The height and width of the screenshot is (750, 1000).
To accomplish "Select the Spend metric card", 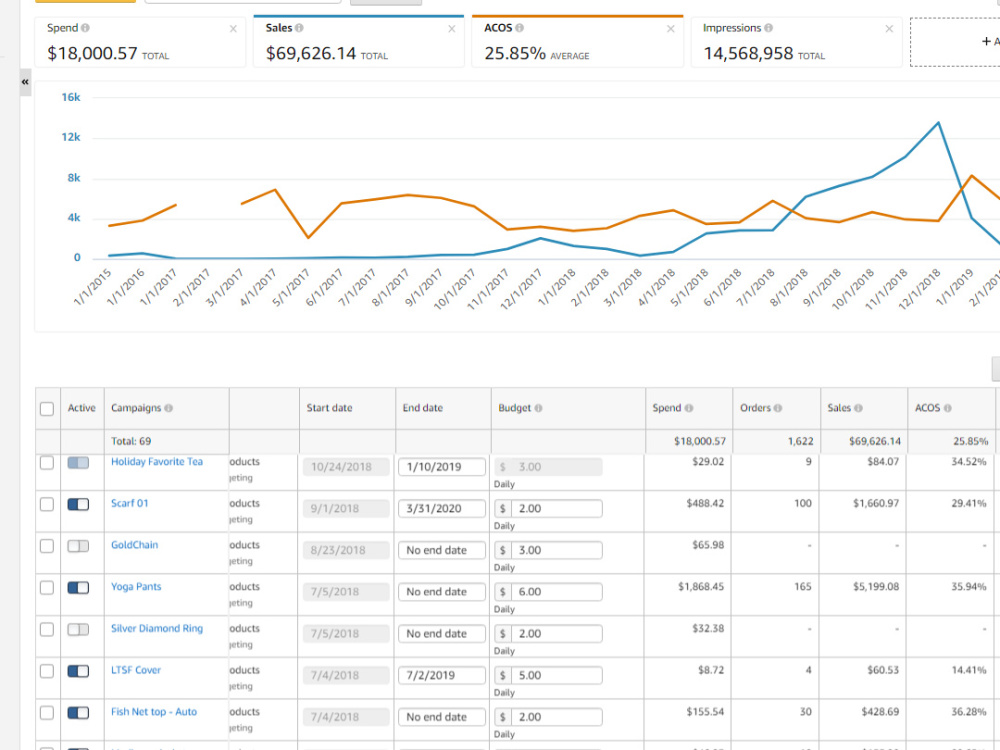I will pos(140,41).
